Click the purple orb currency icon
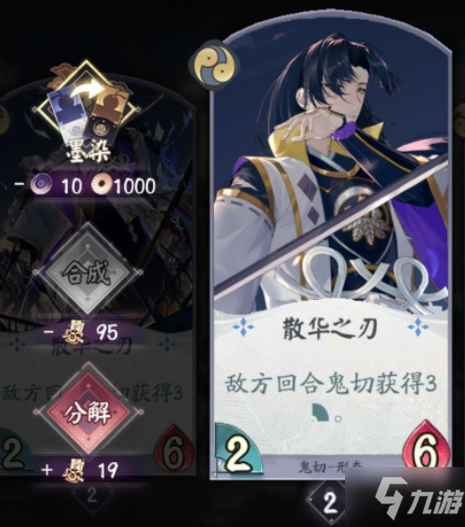Viewport: 465px width, 527px height. click(x=41, y=185)
